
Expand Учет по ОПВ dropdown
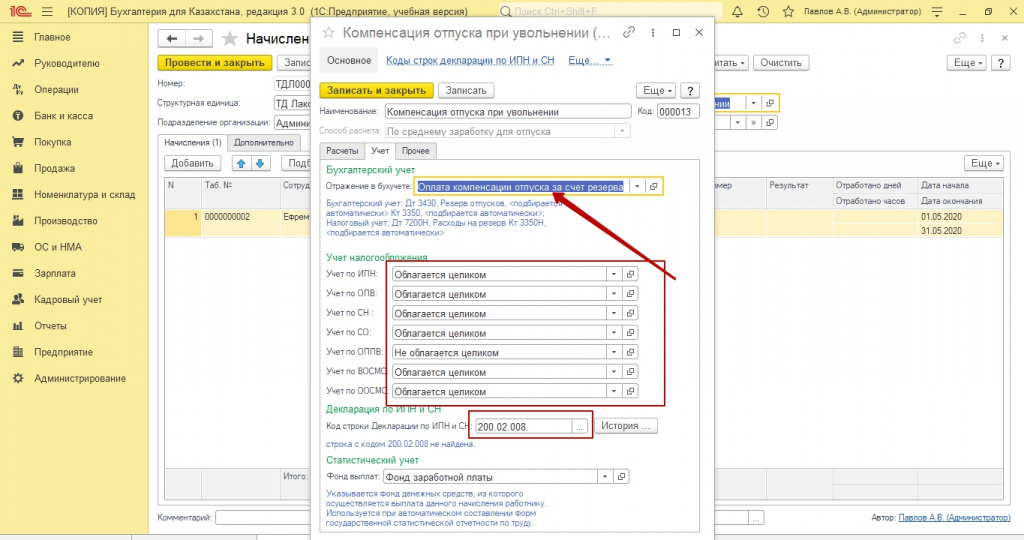(x=614, y=294)
